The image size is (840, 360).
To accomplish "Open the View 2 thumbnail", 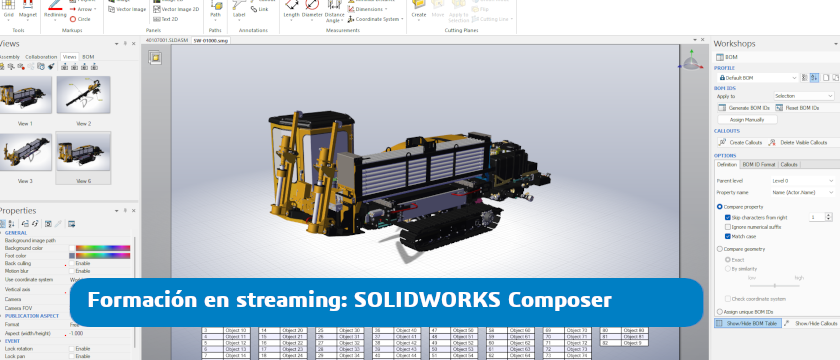I will [84, 95].
